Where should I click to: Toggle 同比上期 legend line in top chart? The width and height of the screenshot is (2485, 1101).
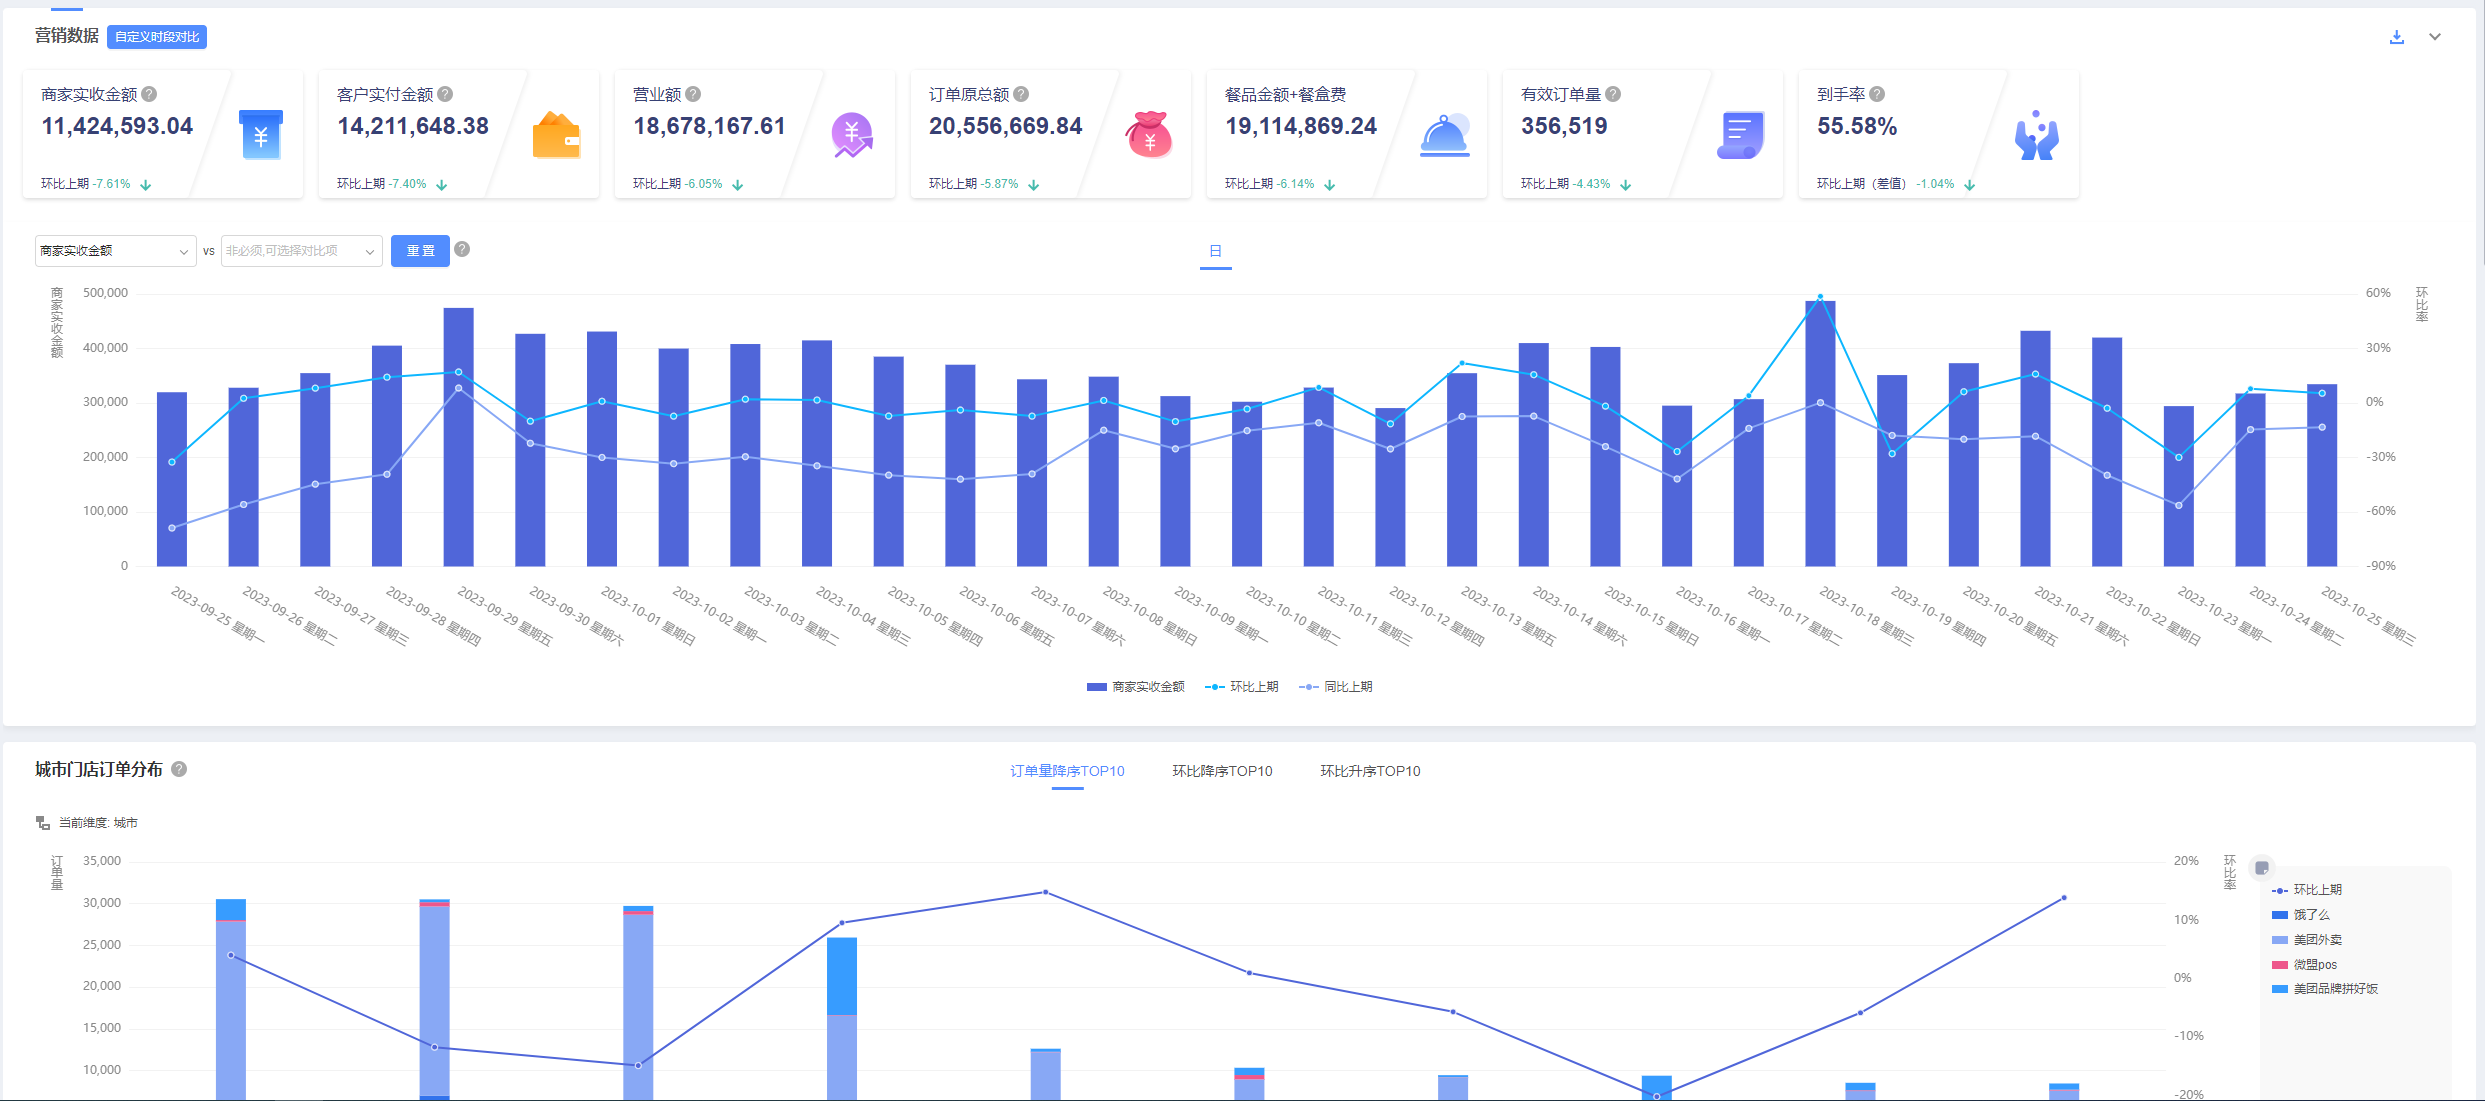1335,687
